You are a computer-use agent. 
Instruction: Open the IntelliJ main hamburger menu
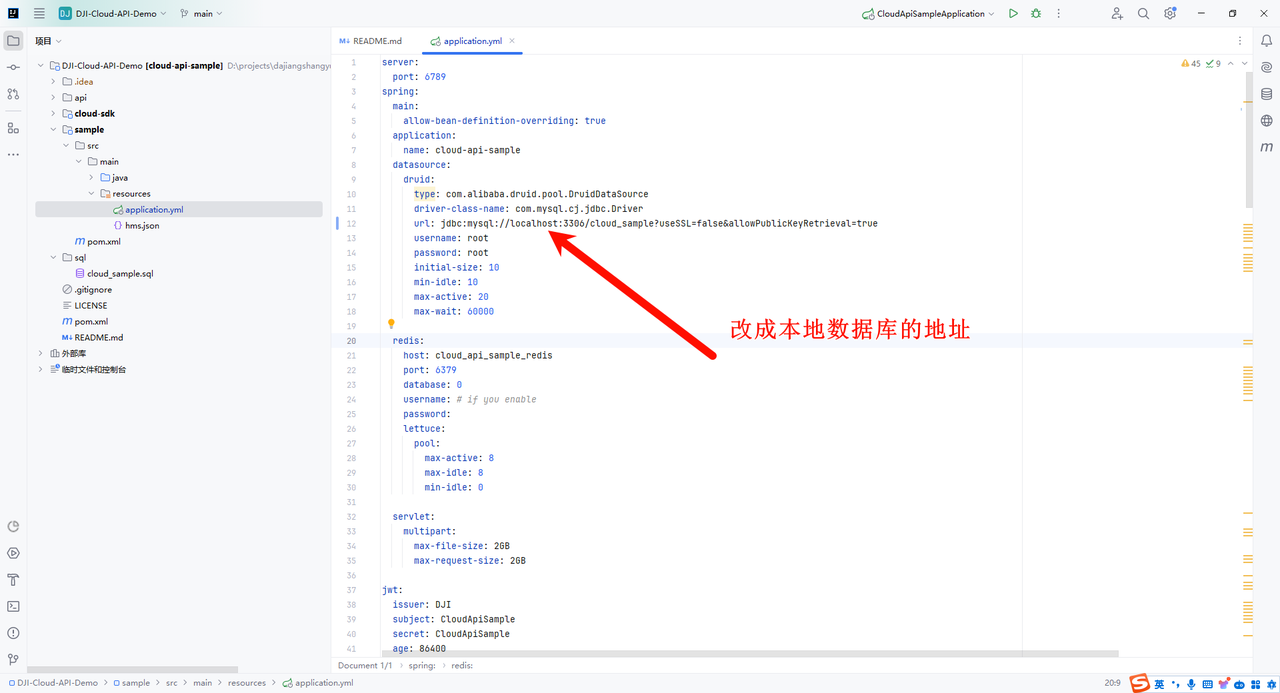coord(39,13)
